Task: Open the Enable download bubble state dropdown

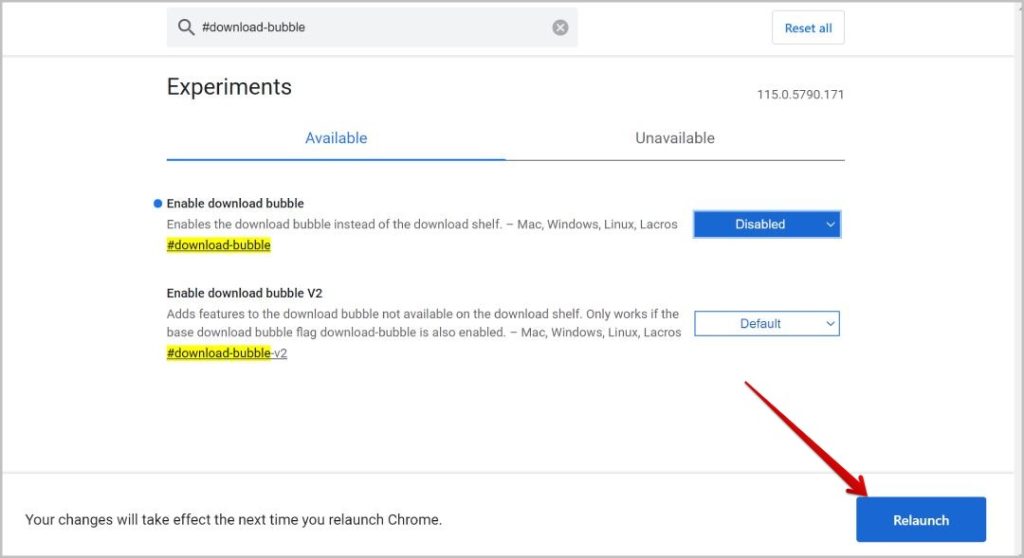Action: (767, 224)
